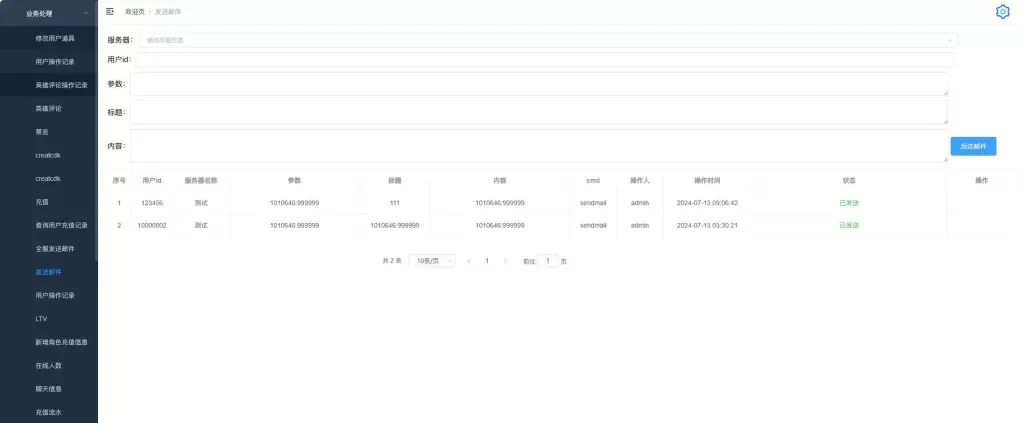Click the 发送邮件 blue submit button

click(x=972, y=146)
